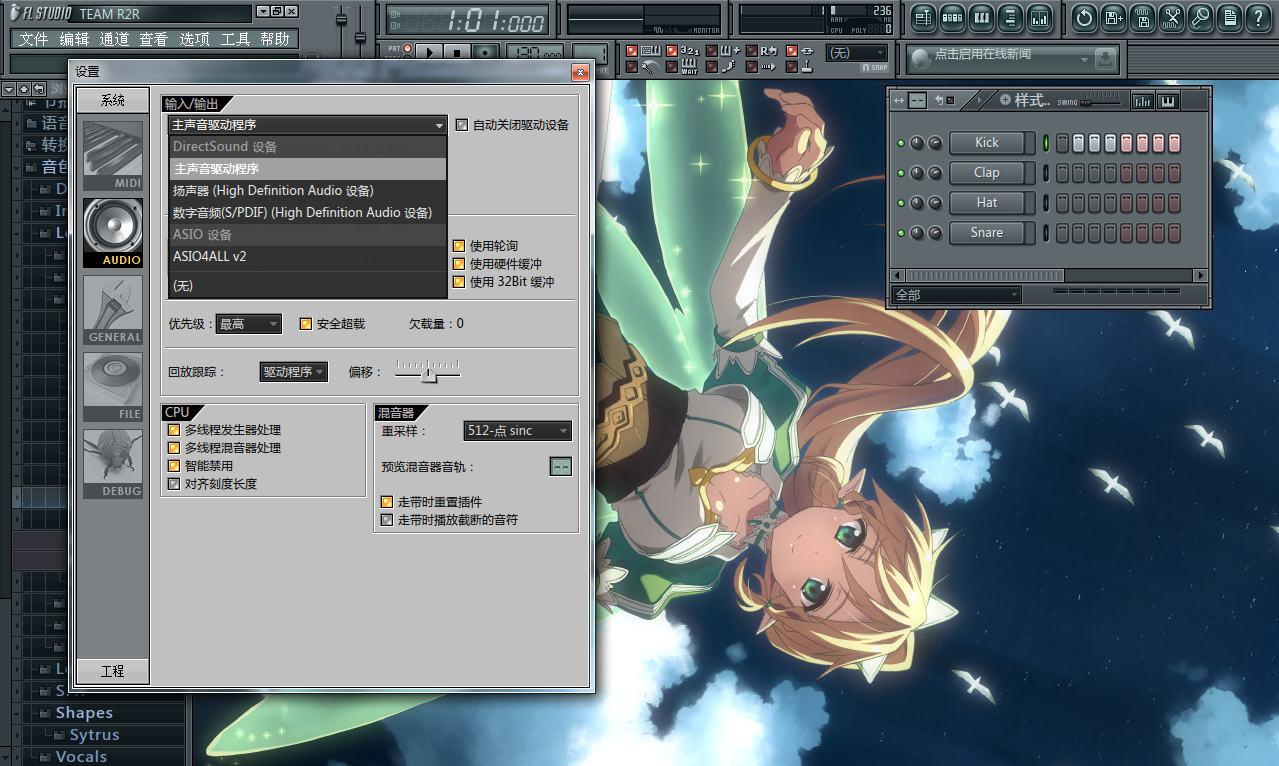The width and height of the screenshot is (1279, 766).
Task: Select ASIO4ALL v2 from driver list
Action: (x=308, y=256)
